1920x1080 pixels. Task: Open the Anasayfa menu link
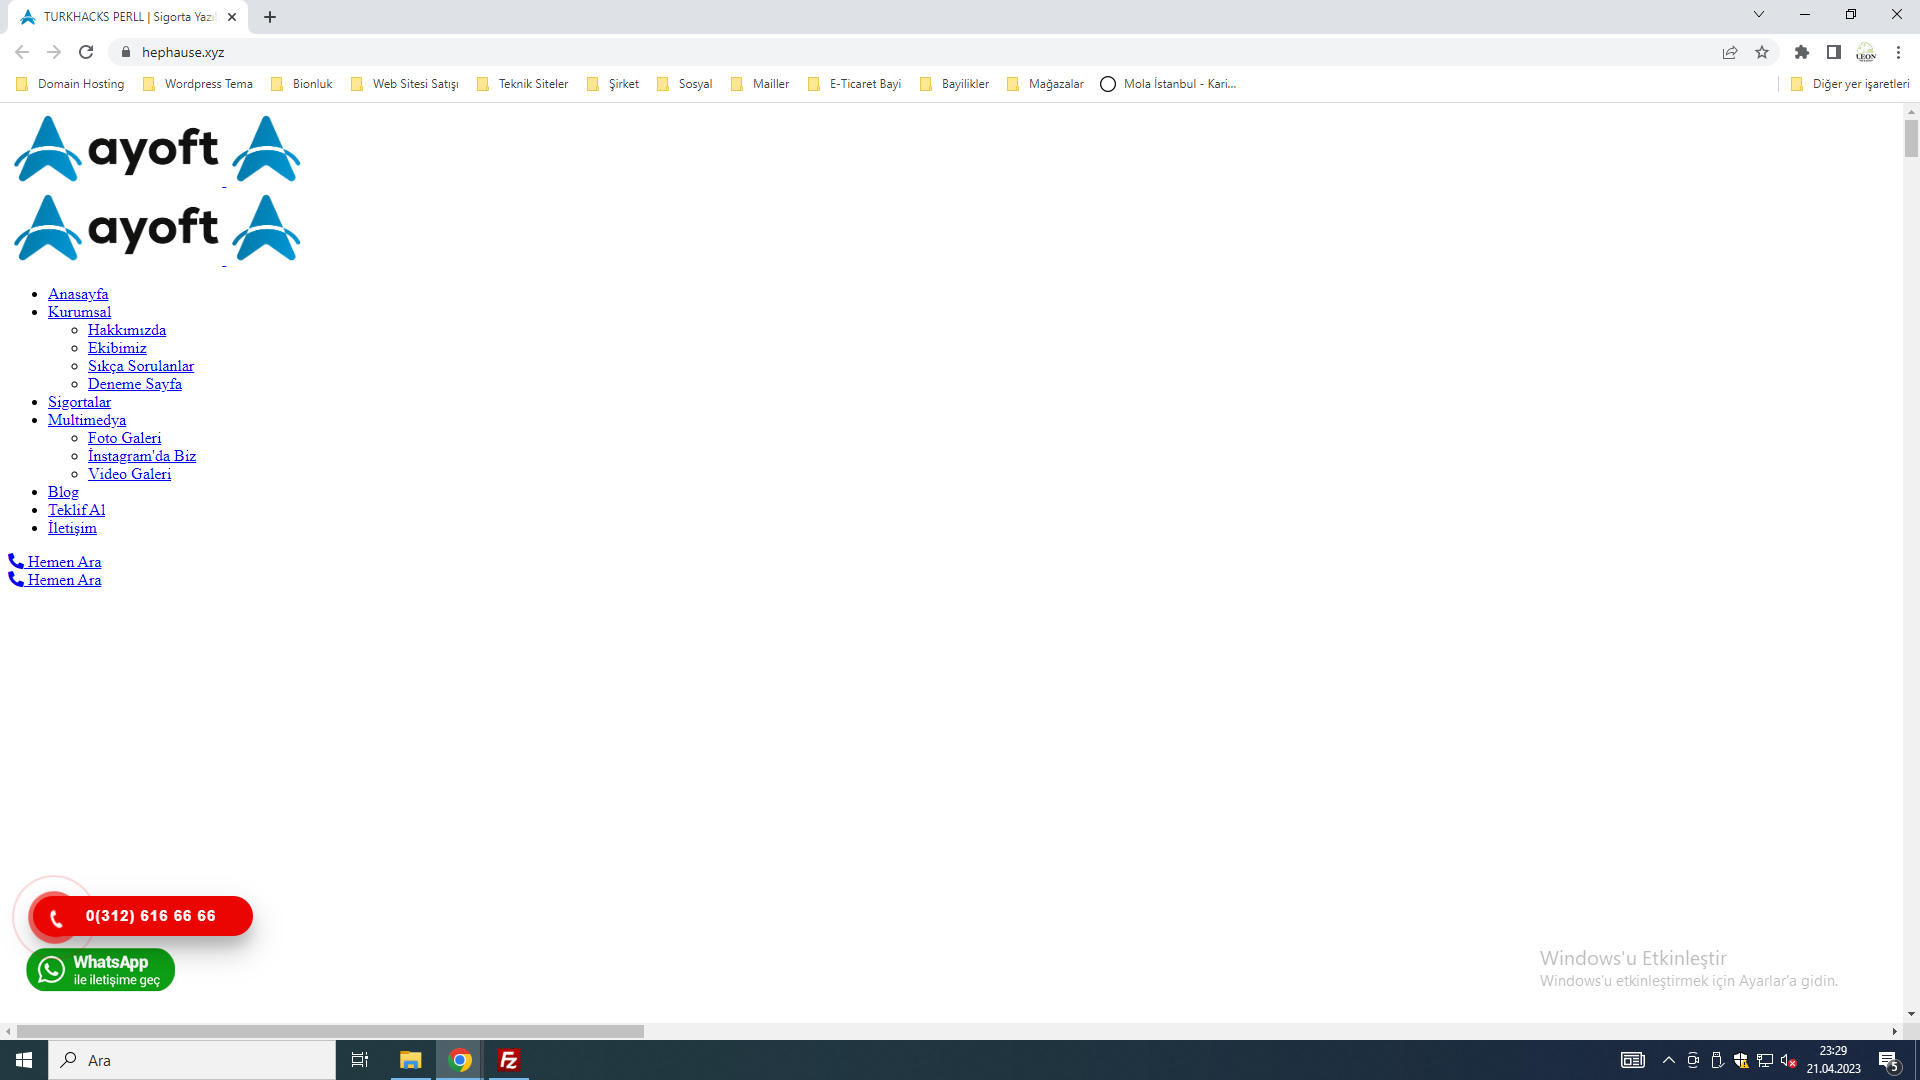(78, 294)
